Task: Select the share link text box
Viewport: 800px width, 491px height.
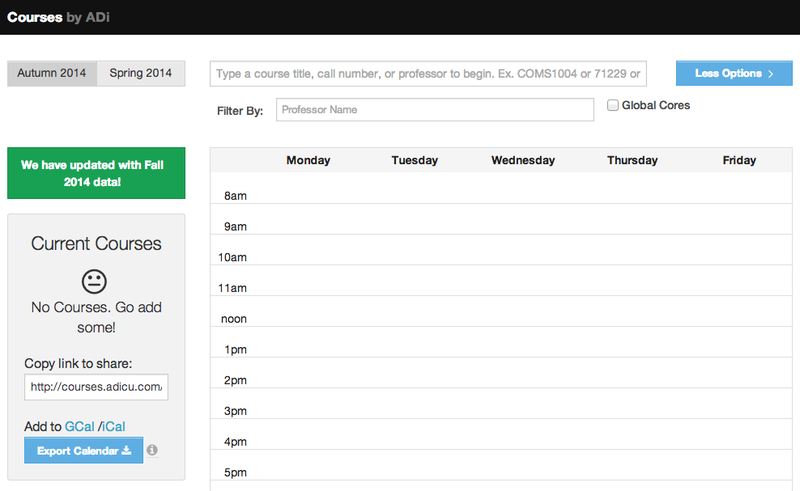Action: pos(96,386)
